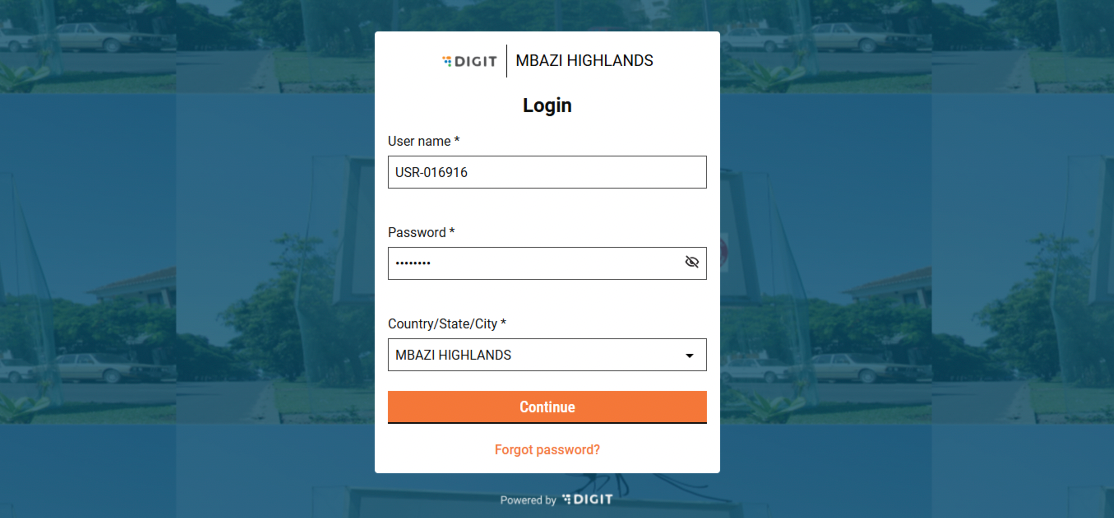Click the colored dots emblem of the header logo
The image size is (1114, 518).
tap(447, 61)
